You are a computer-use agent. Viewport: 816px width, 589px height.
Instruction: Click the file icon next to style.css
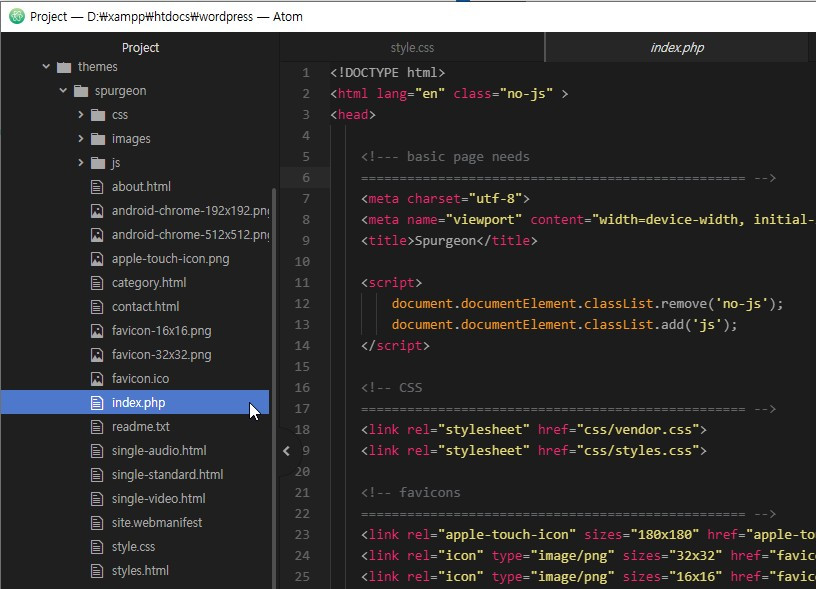97,547
